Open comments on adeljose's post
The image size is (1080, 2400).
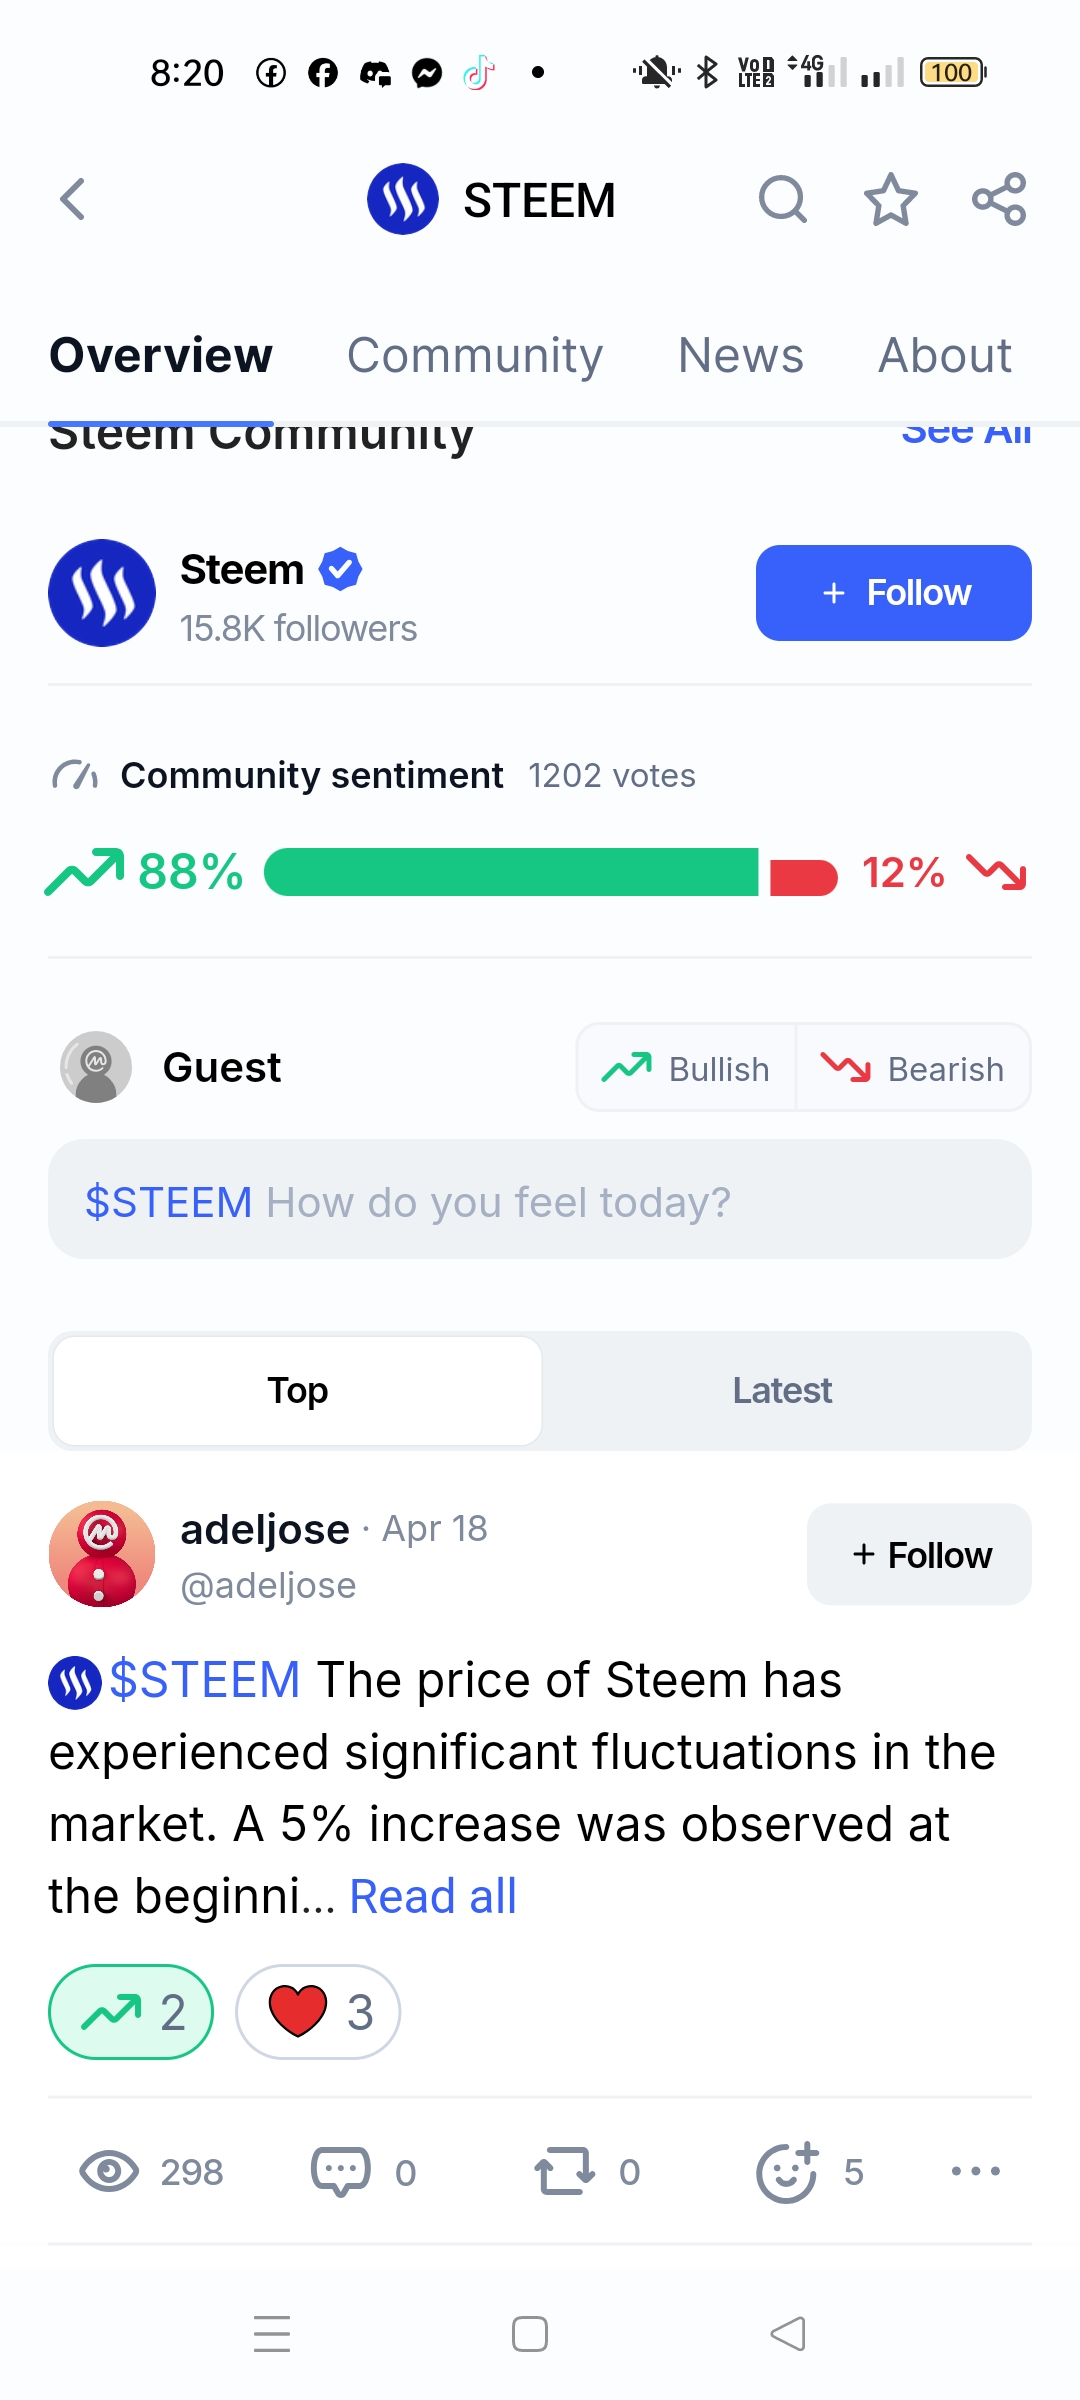(342, 2171)
